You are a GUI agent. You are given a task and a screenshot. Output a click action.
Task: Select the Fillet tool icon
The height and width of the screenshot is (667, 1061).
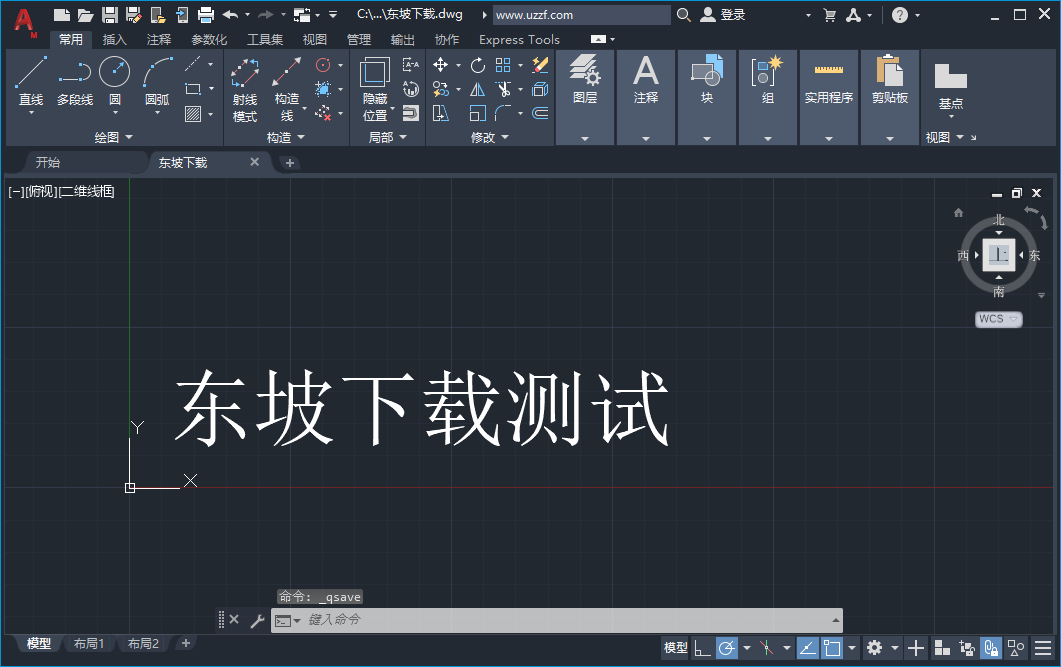pos(503,113)
